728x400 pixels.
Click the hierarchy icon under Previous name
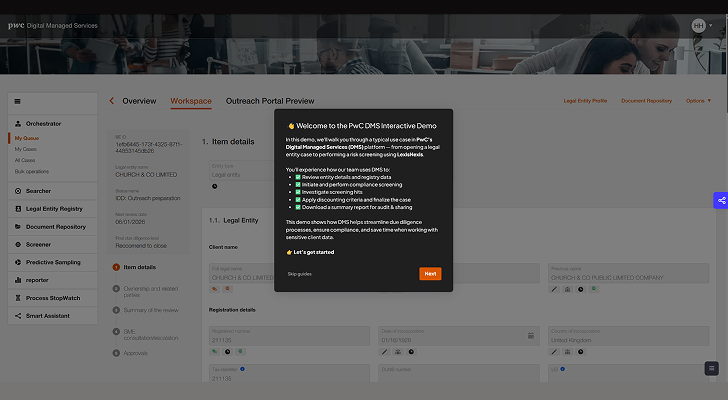(x=567, y=289)
